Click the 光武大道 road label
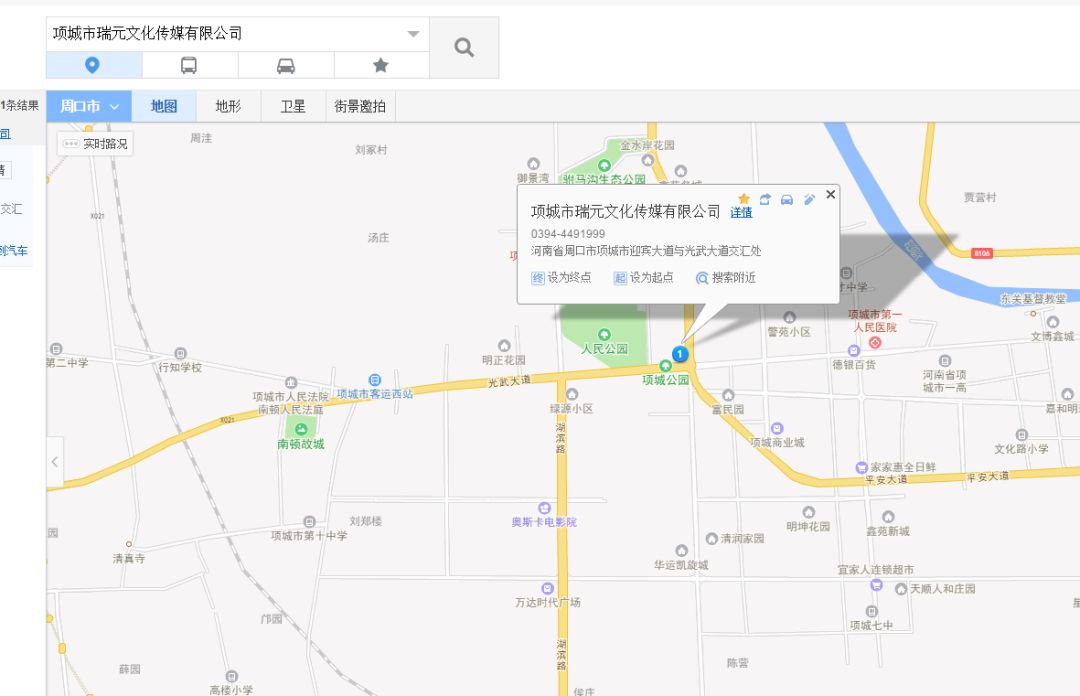The image size is (1080, 696). coord(509,381)
